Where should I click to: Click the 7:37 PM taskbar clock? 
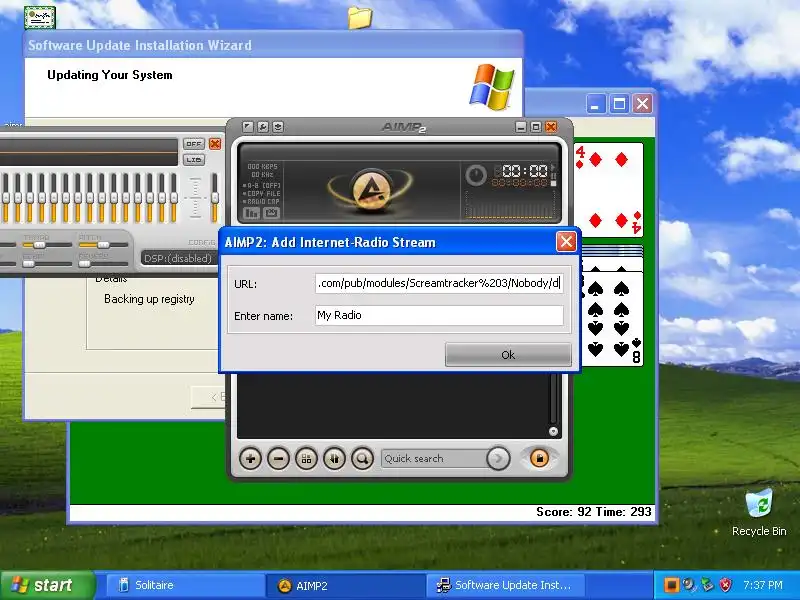tap(763, 585)
